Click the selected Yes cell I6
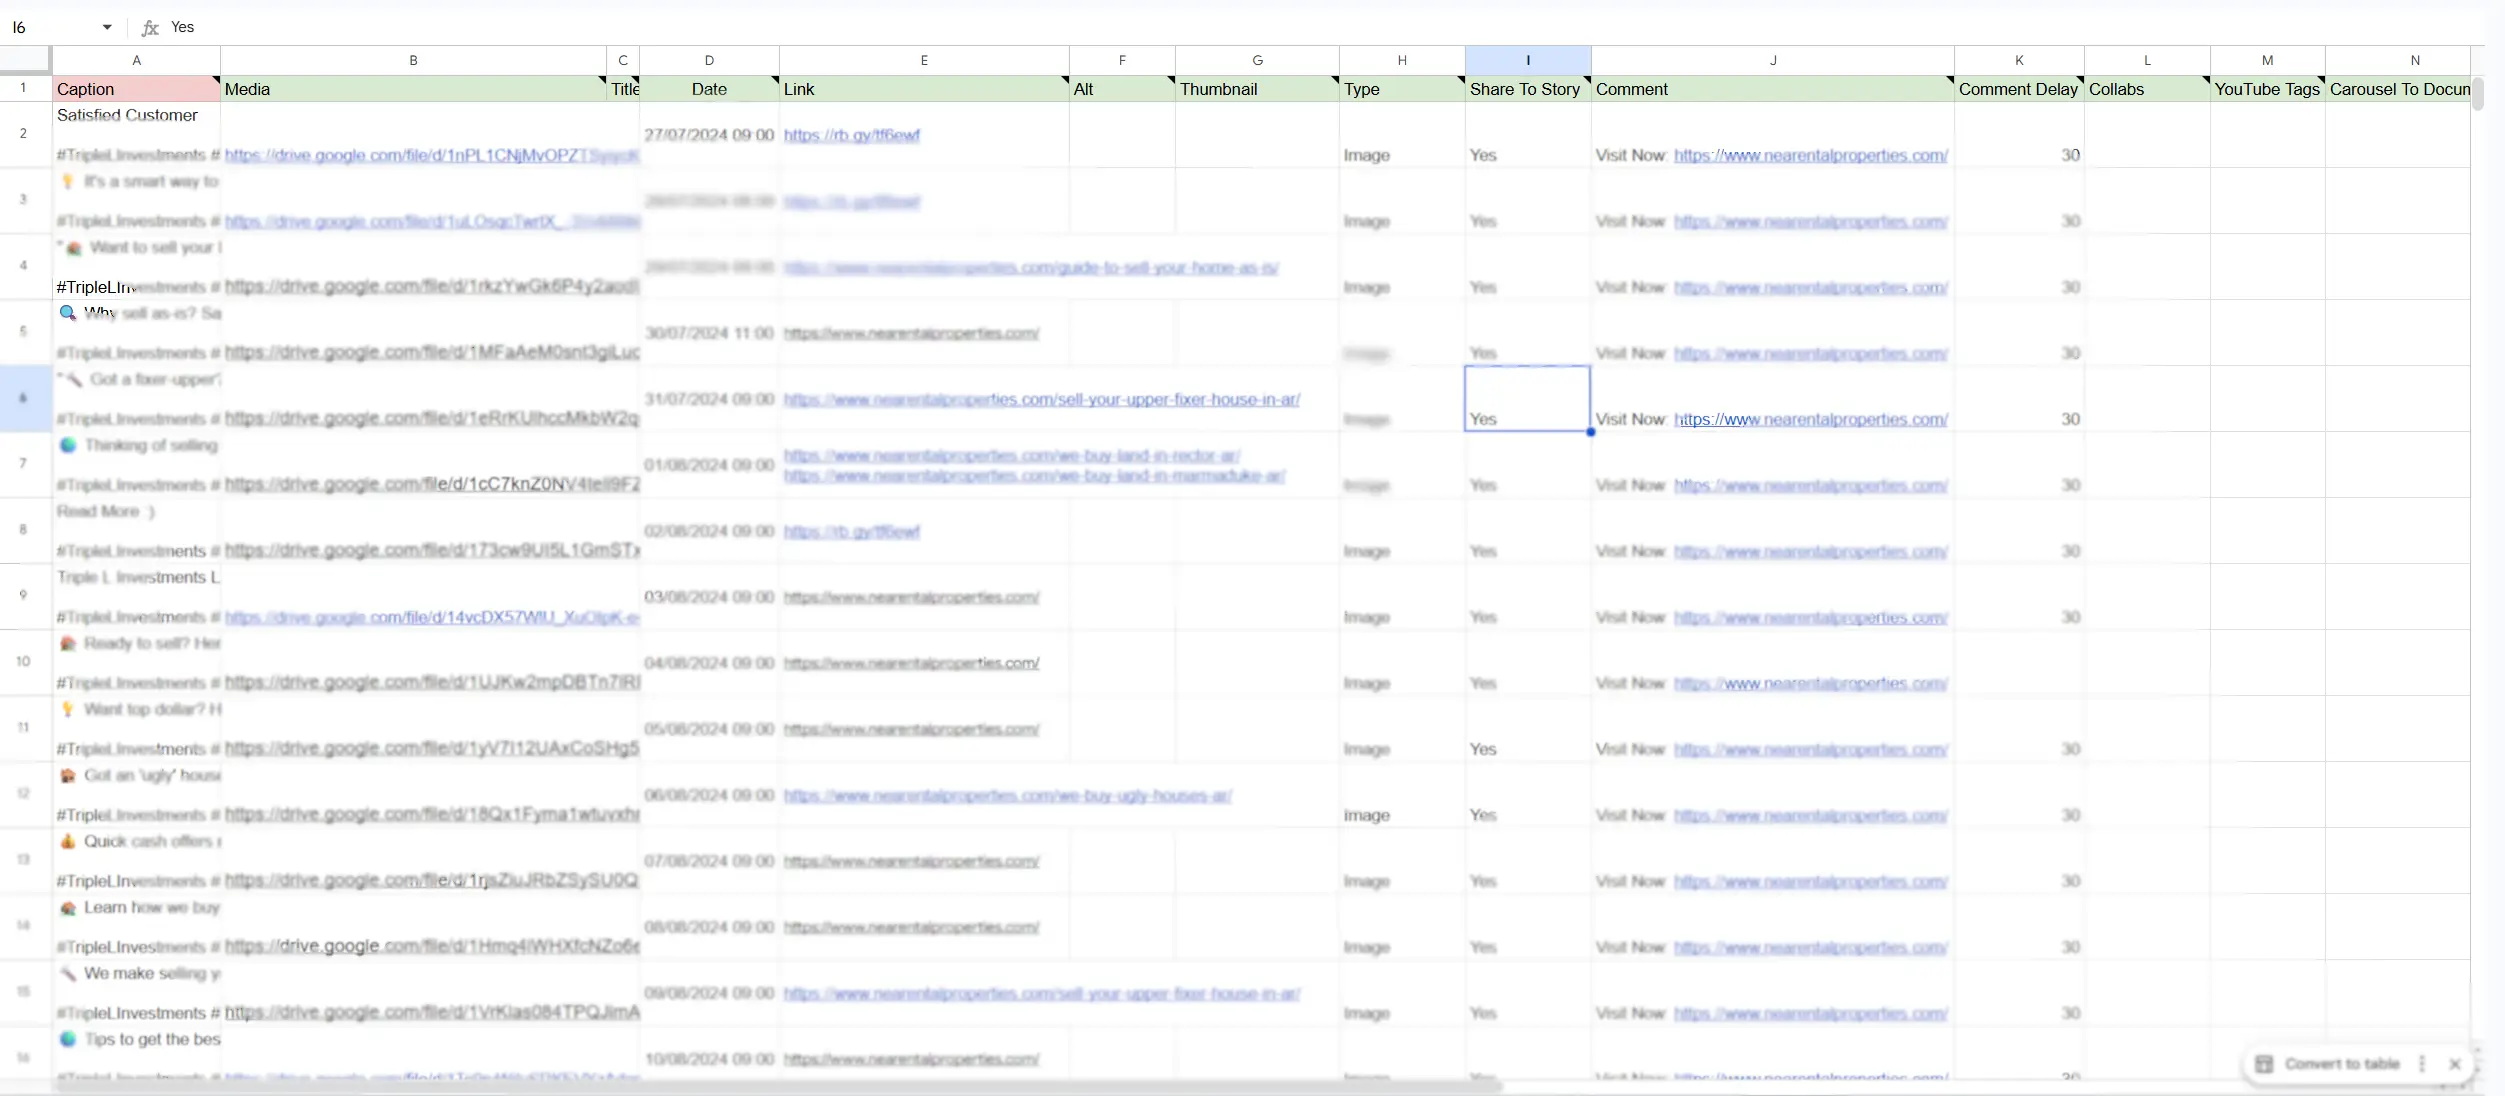This screenshot has height=1096, width=2505. pyautogui.click(x=1527, y=398)
